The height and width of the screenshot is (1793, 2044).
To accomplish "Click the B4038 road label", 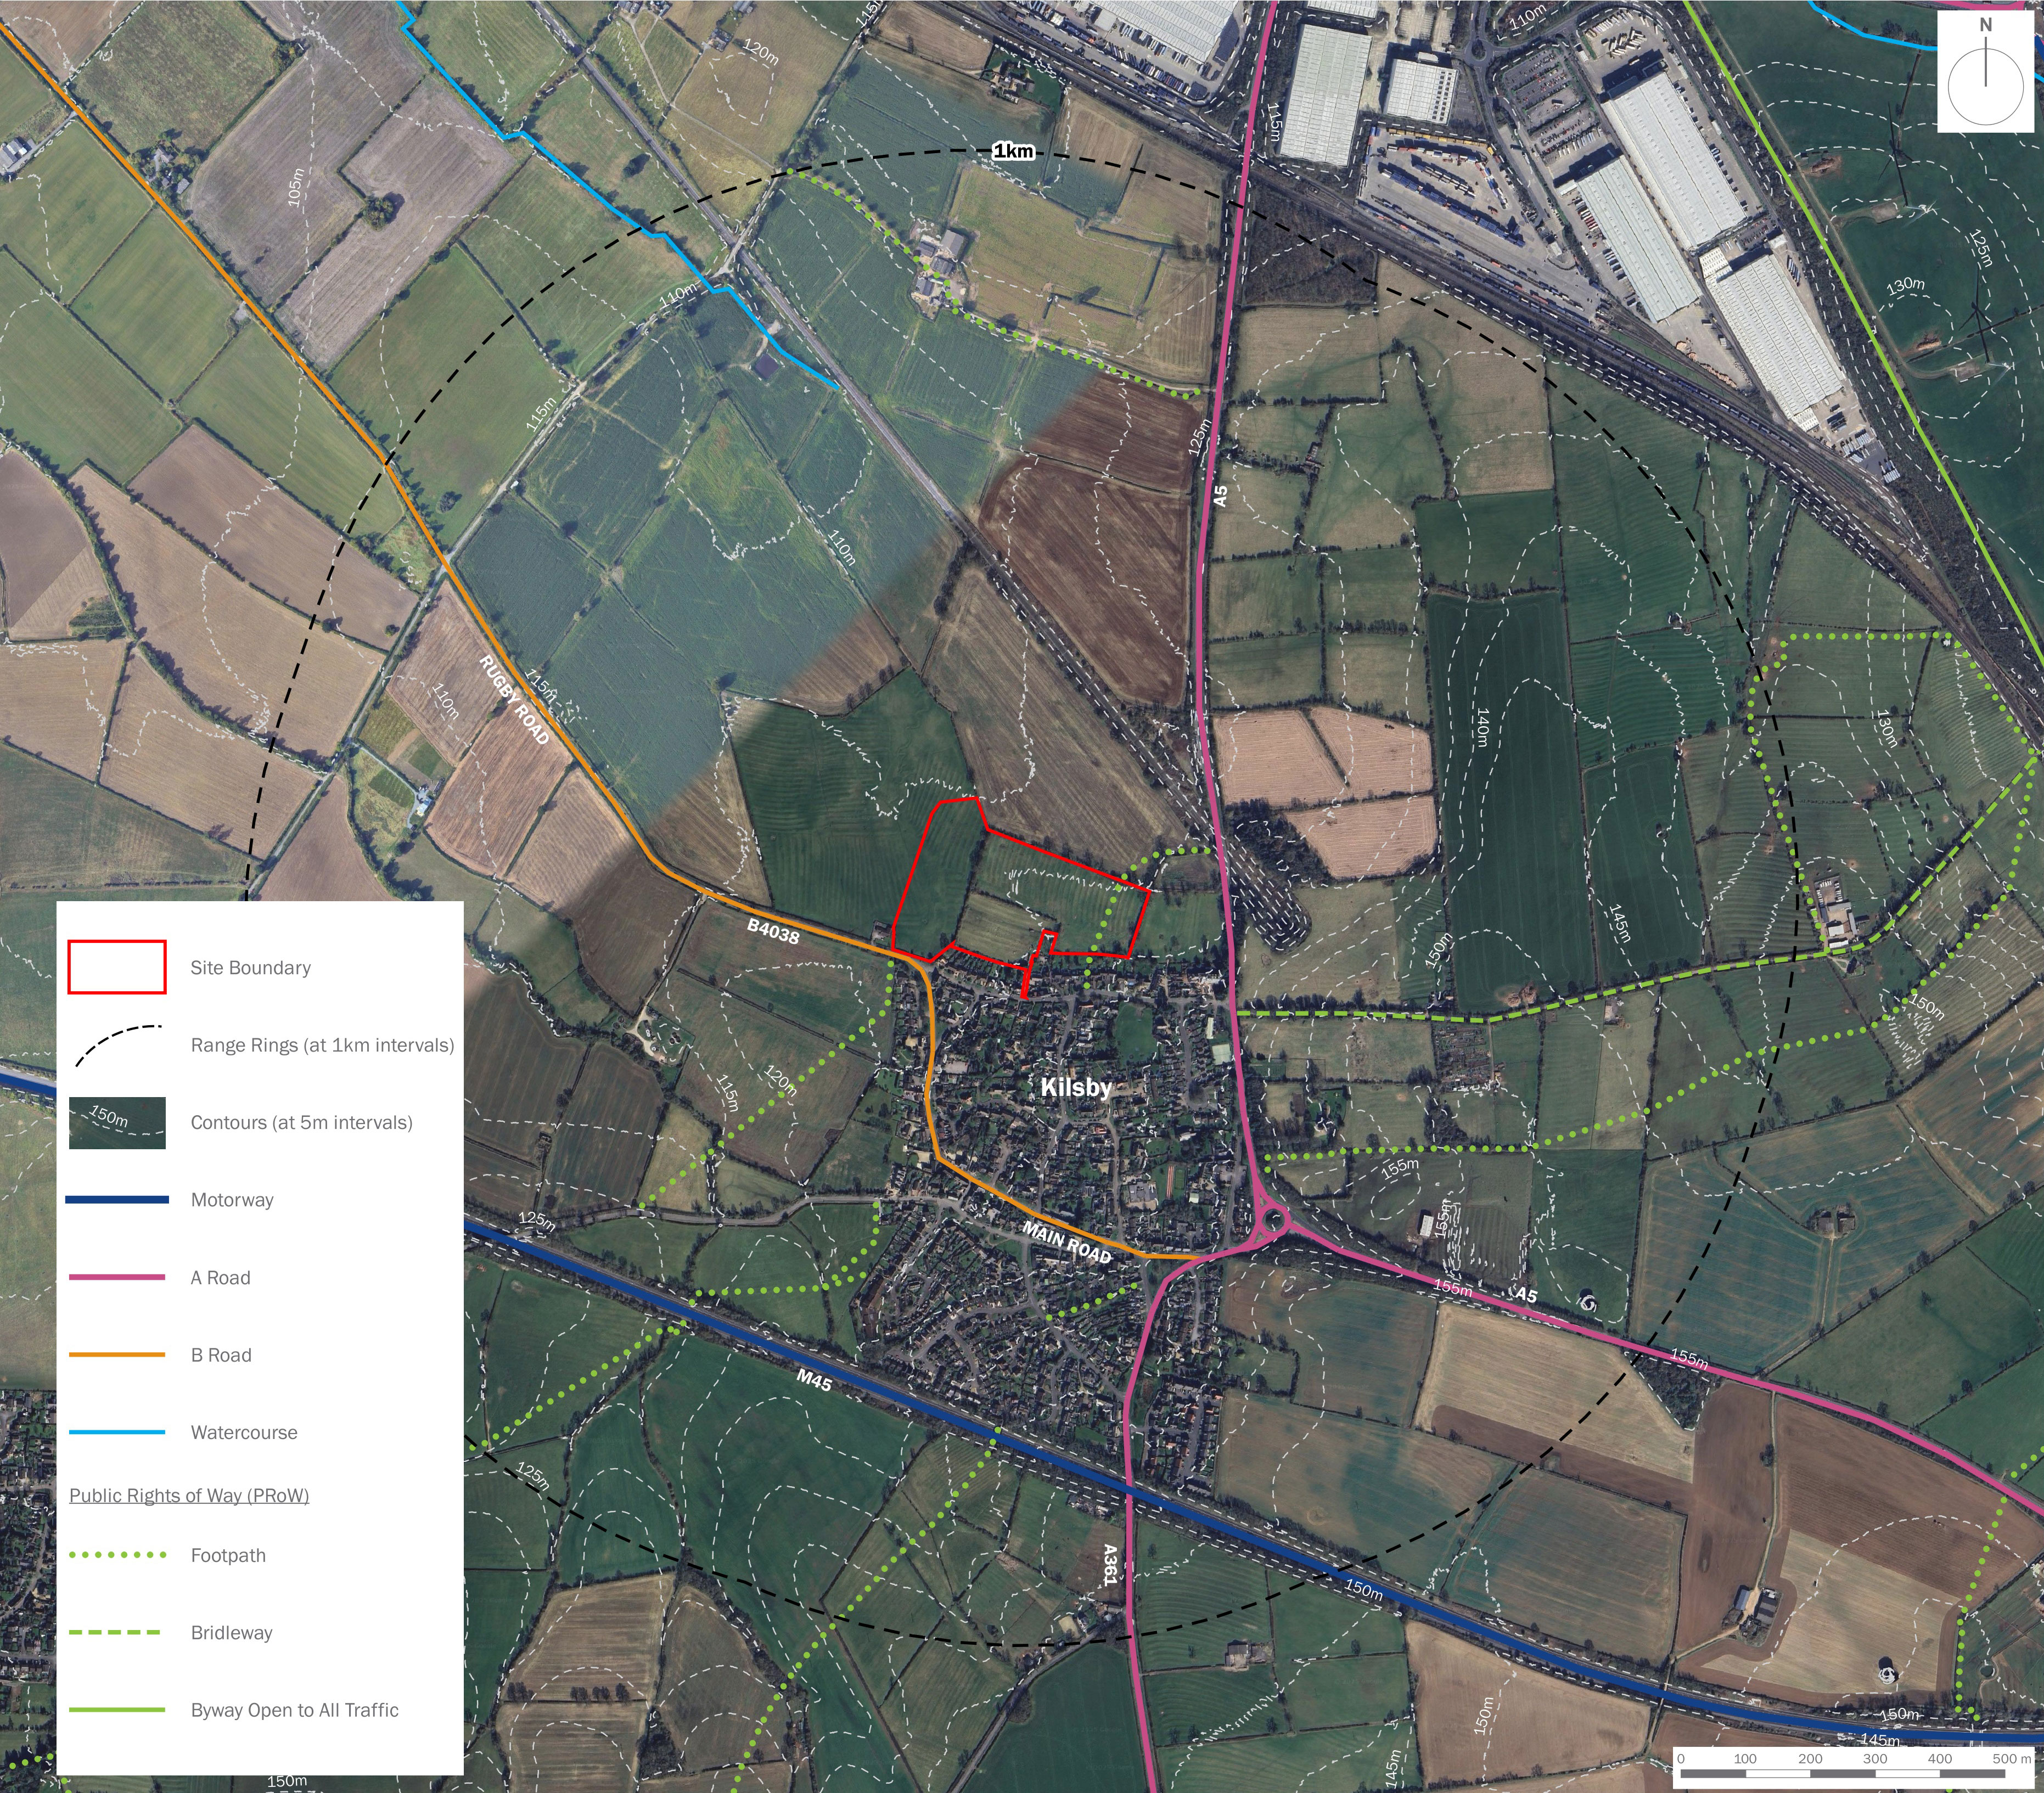I will point(773,931).
